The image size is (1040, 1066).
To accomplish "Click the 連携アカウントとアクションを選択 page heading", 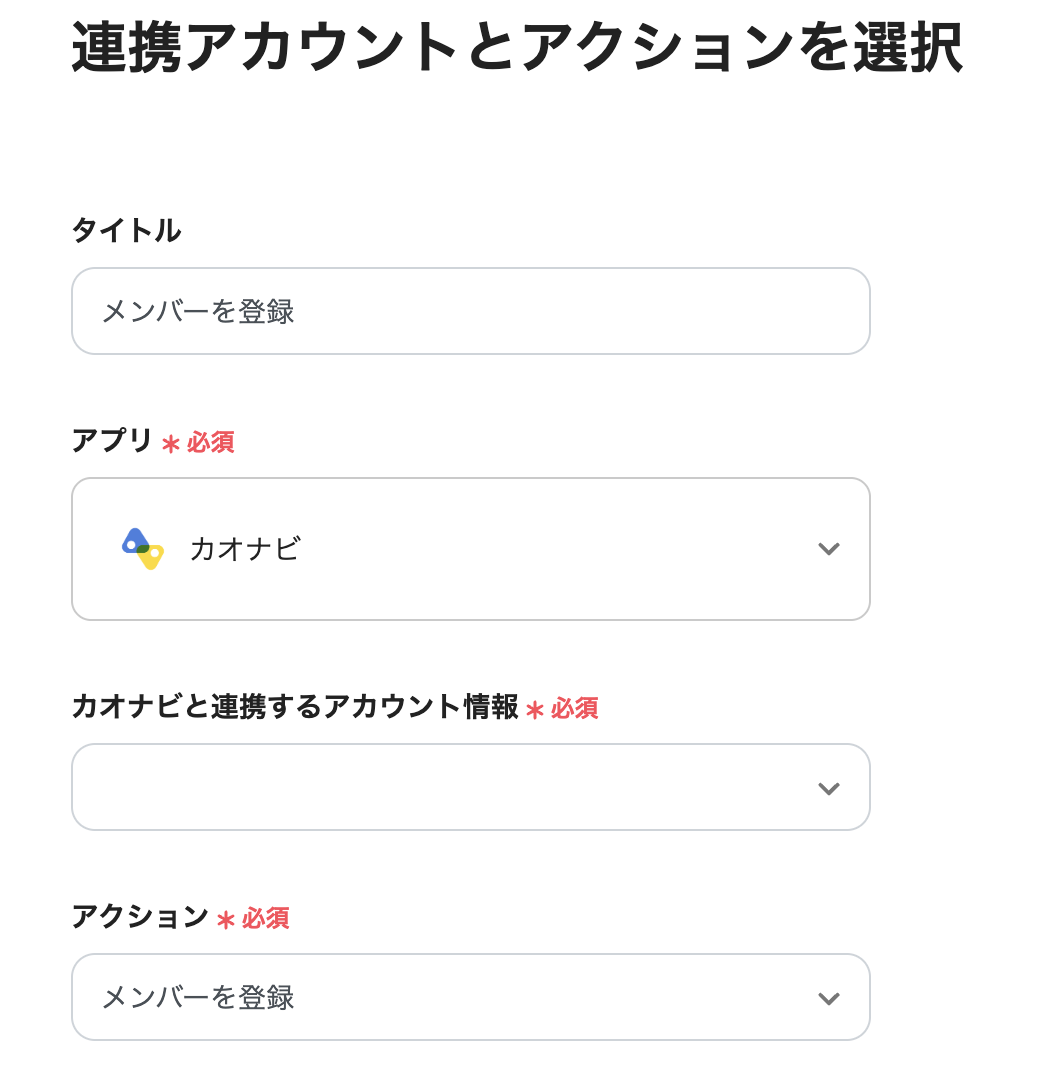I will pos(517,48).
